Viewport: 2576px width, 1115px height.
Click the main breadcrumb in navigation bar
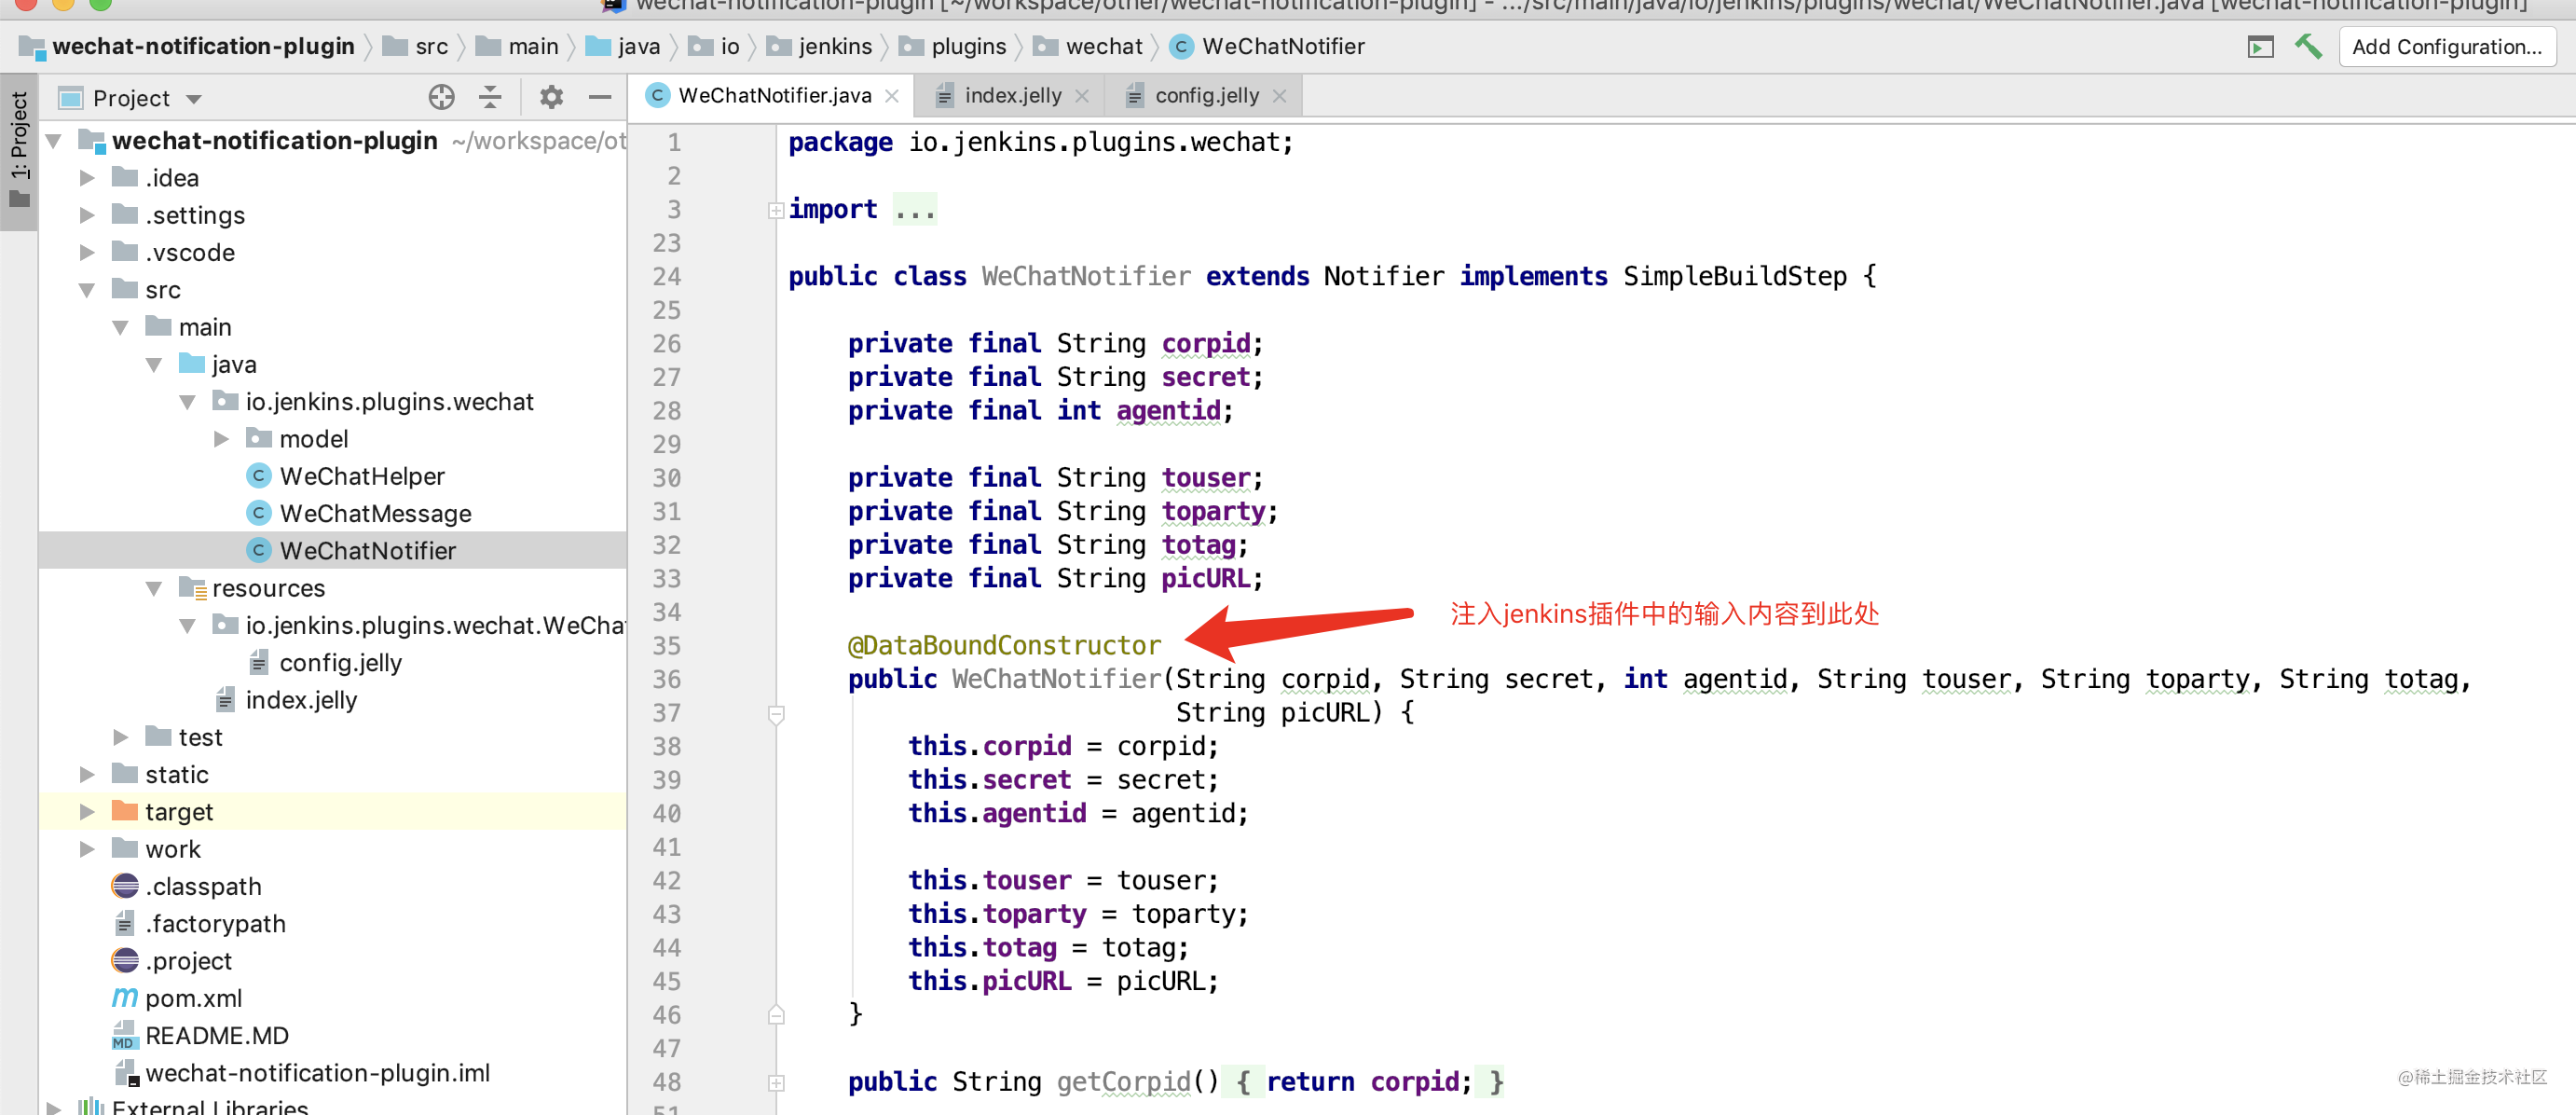pyautogui.click(x=518, y=46)
